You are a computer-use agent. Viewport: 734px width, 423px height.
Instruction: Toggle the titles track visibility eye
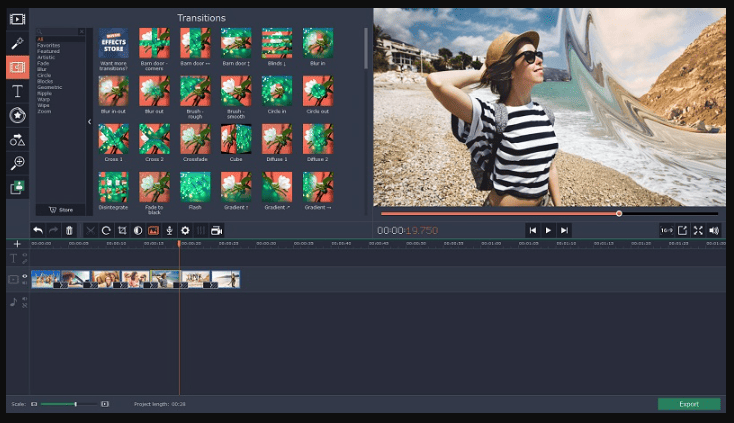pos(25,255)
